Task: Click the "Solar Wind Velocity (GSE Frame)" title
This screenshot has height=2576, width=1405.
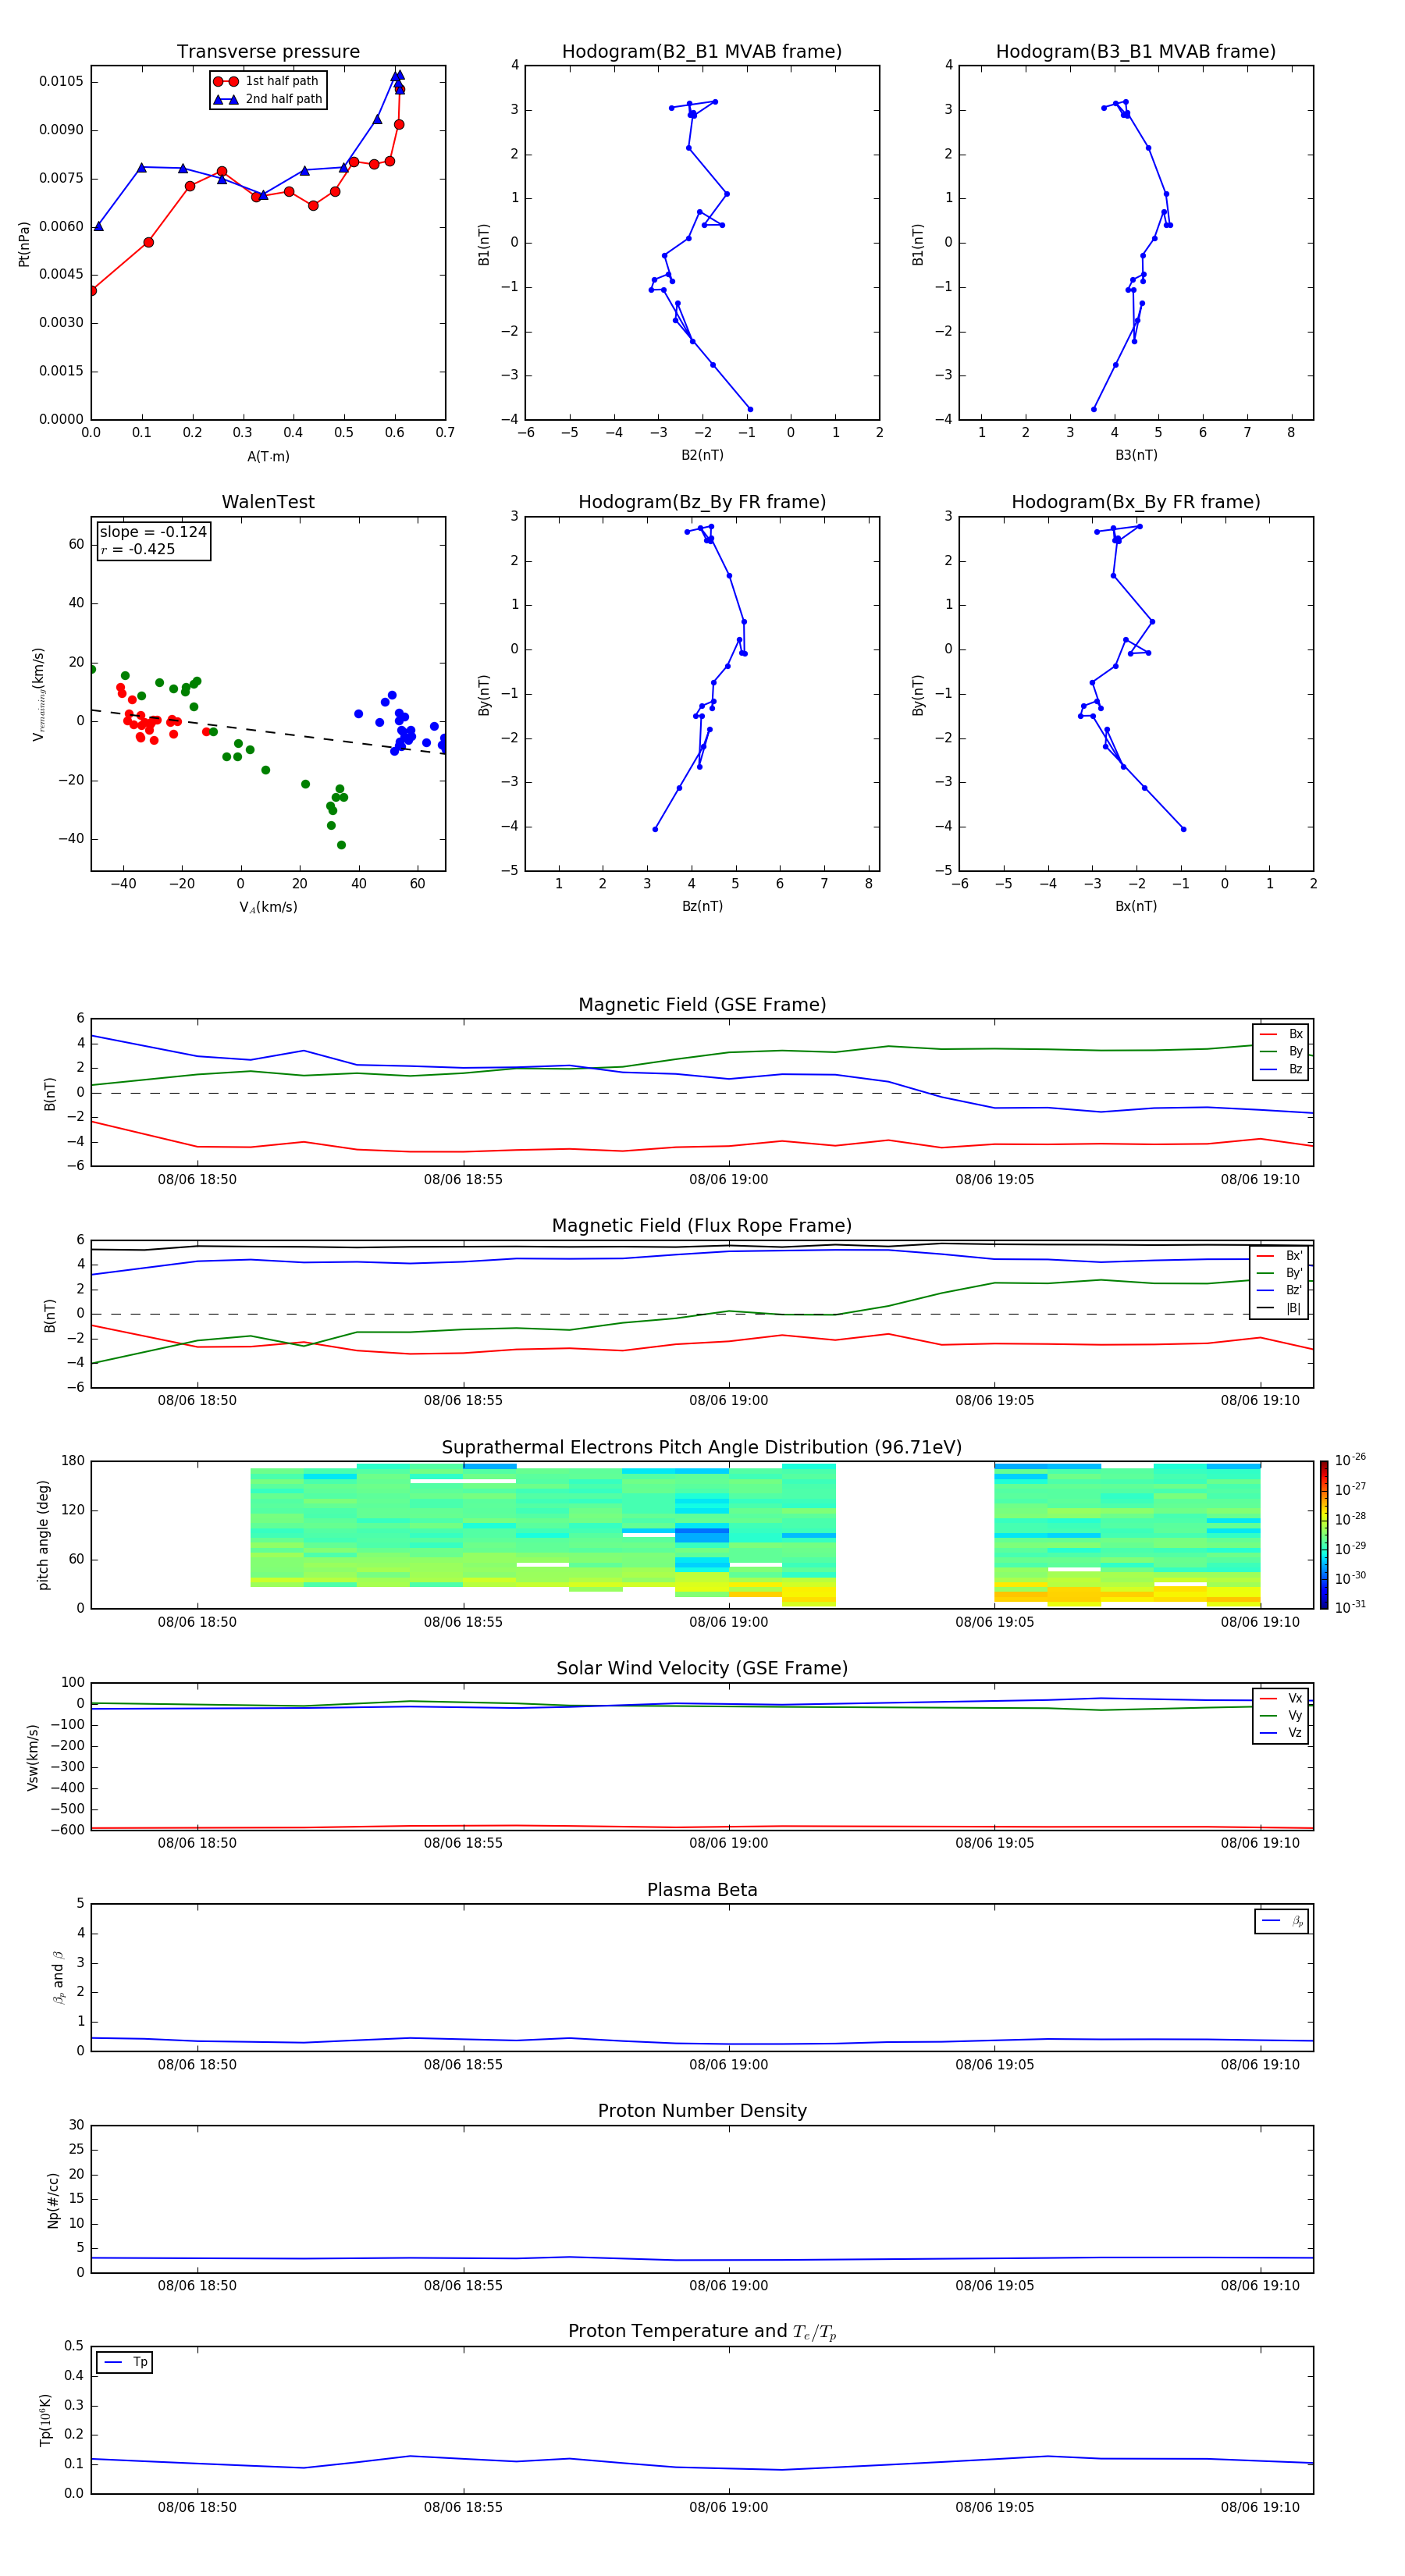Action: (x=702, y=1668)
